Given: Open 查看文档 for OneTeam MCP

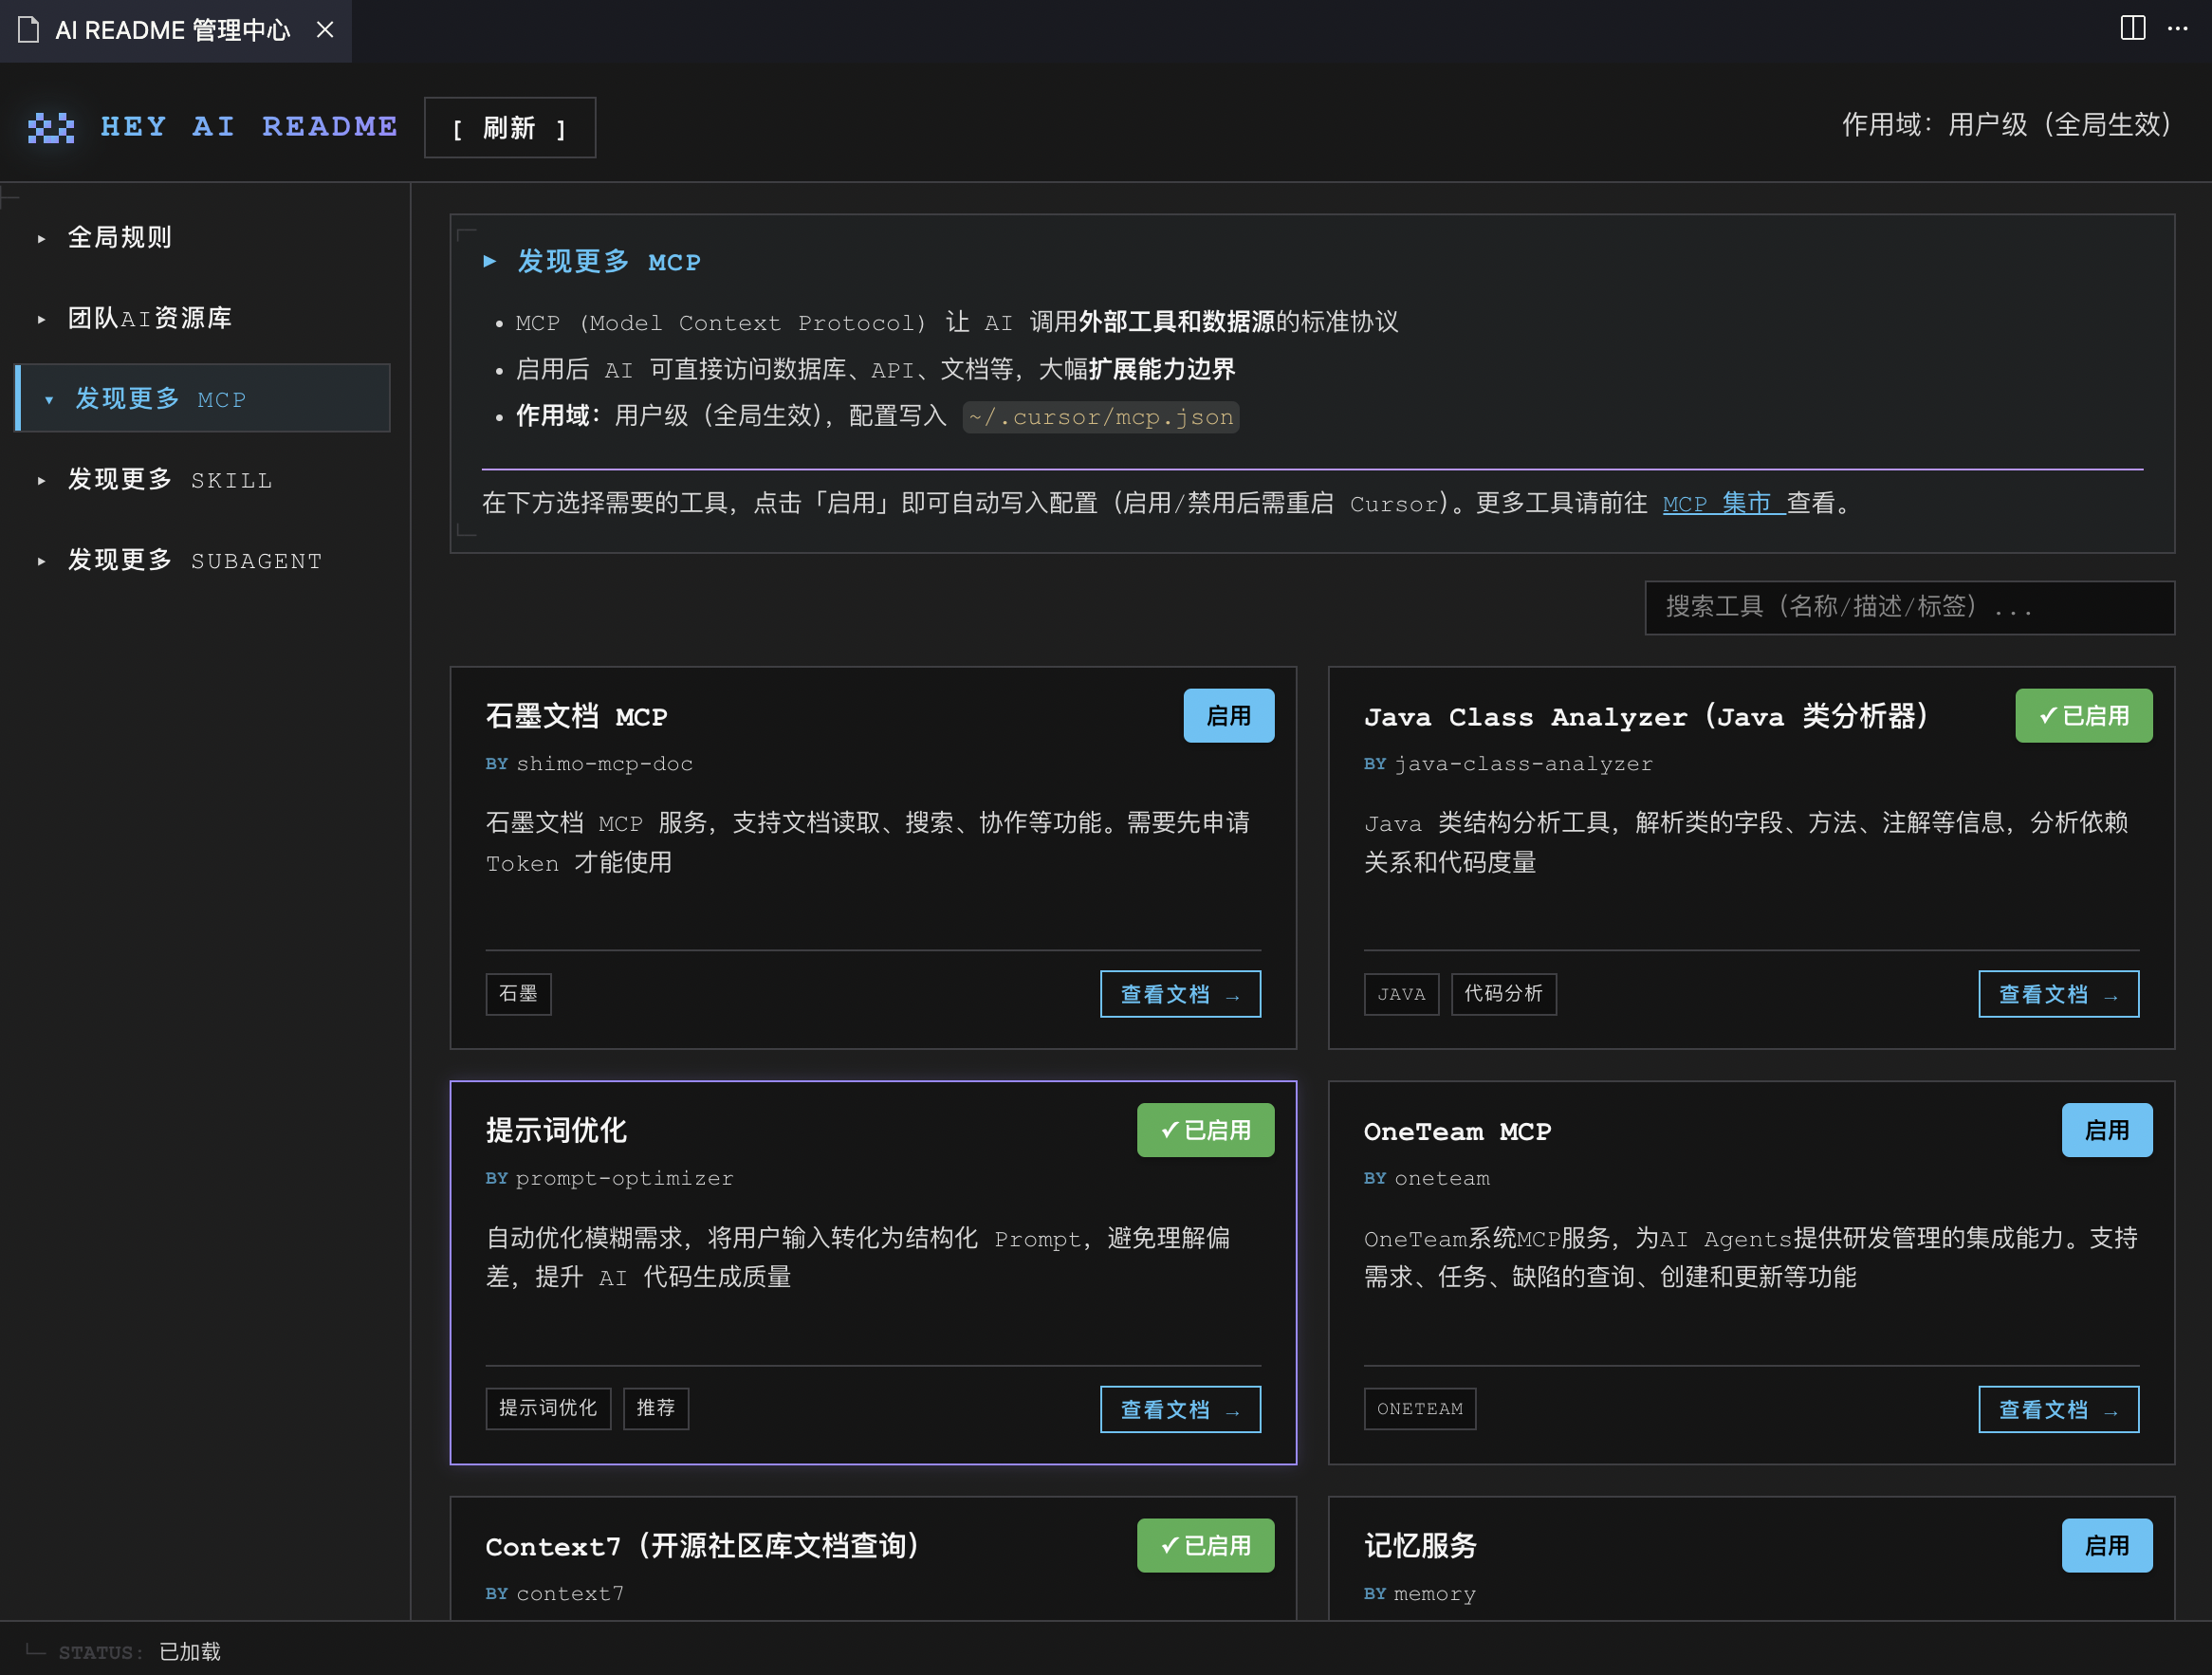Looking at the screenshot, I should (2059, 1410).
